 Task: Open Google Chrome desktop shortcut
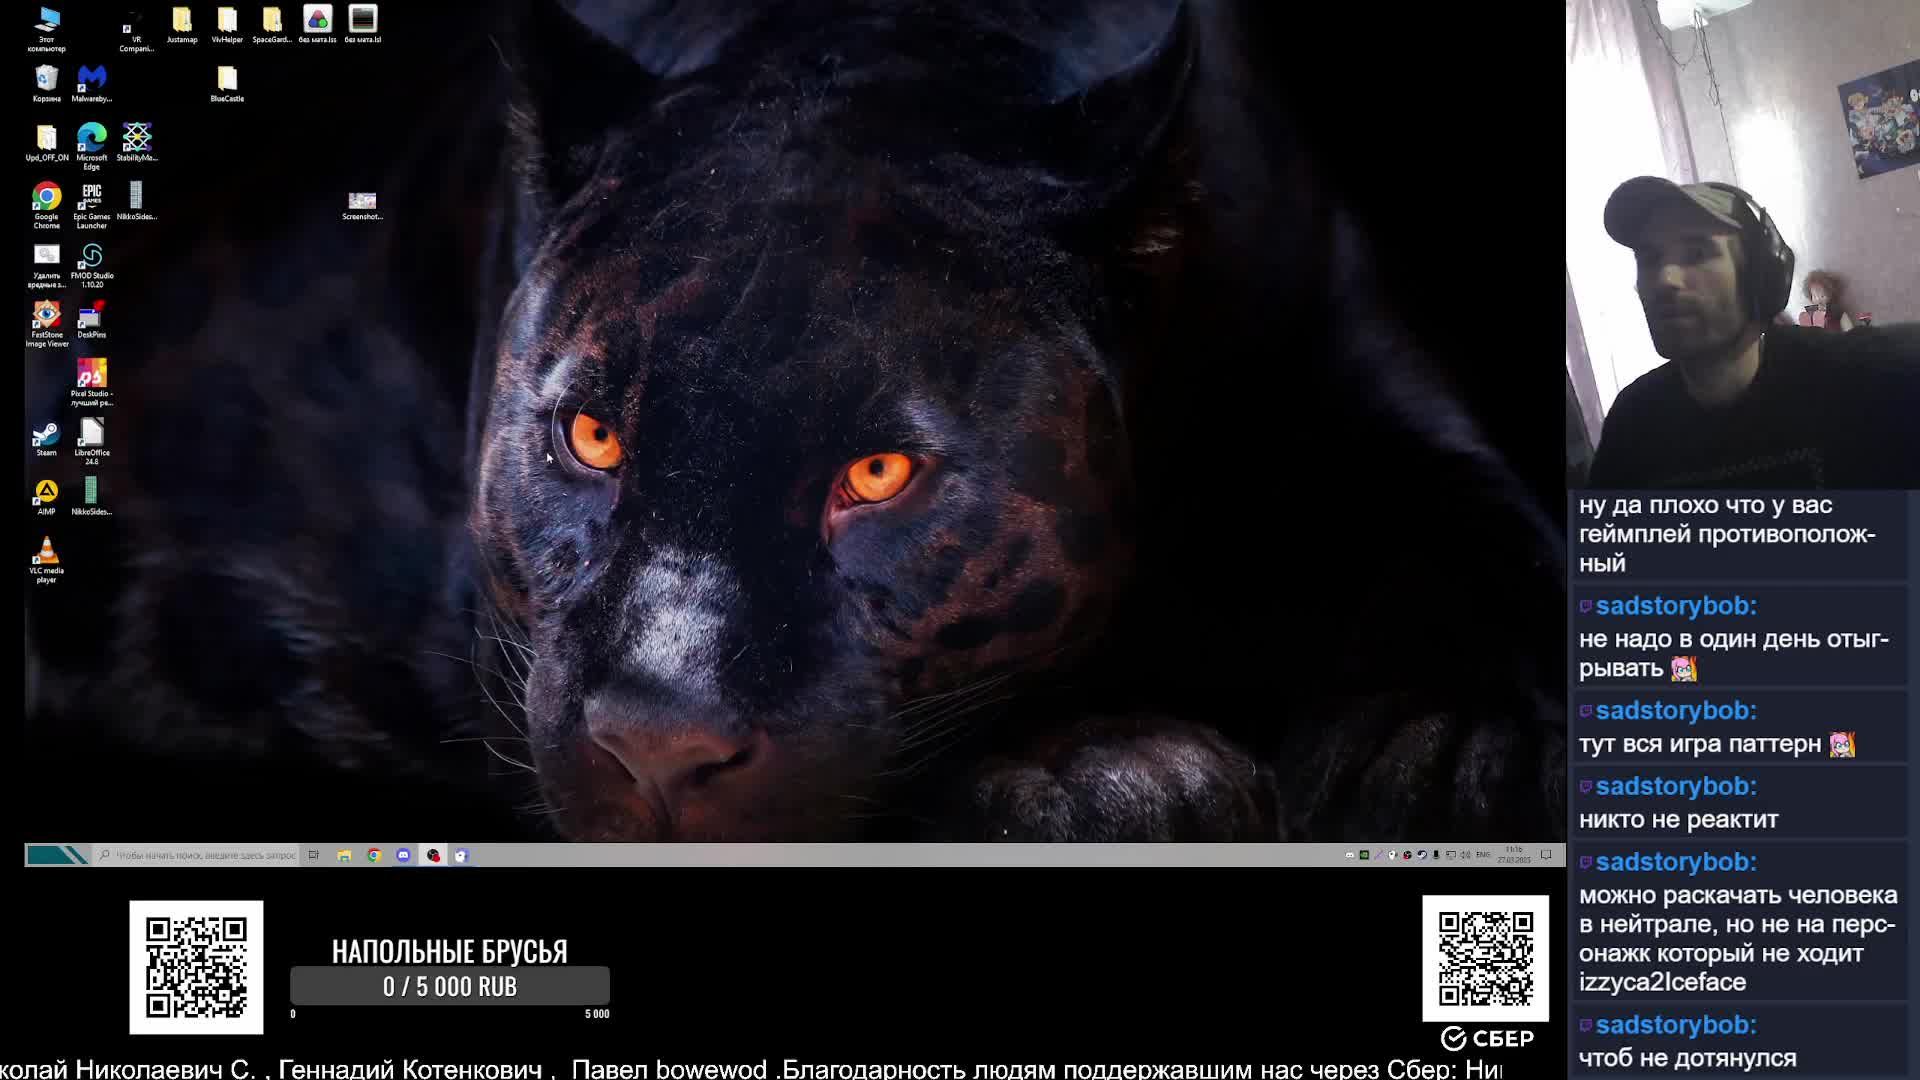[46, 197]
